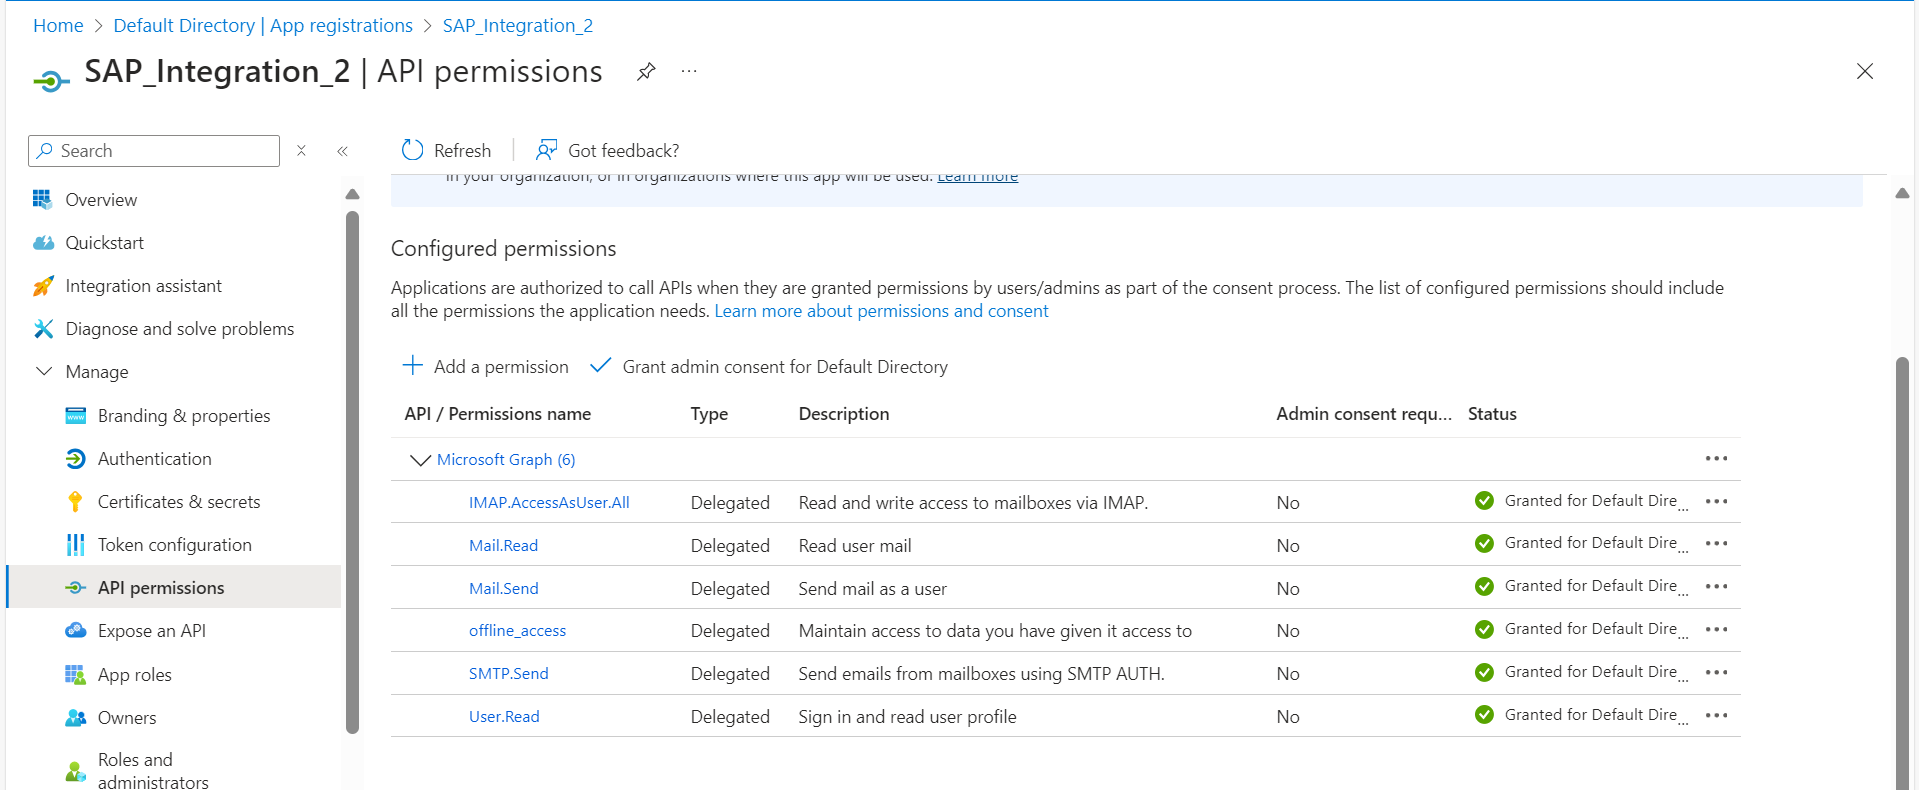
Task: Open ellipsis menu for Mail.Read row
Action: coord(1716,544)
